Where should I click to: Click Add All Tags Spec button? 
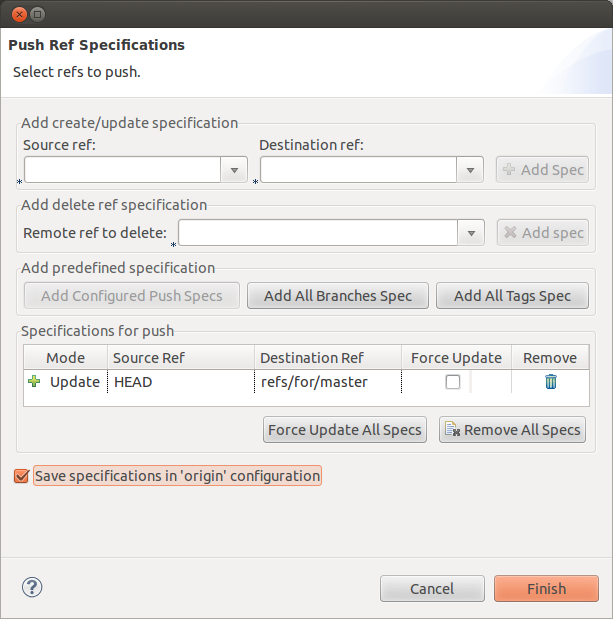tap(512, 296)
